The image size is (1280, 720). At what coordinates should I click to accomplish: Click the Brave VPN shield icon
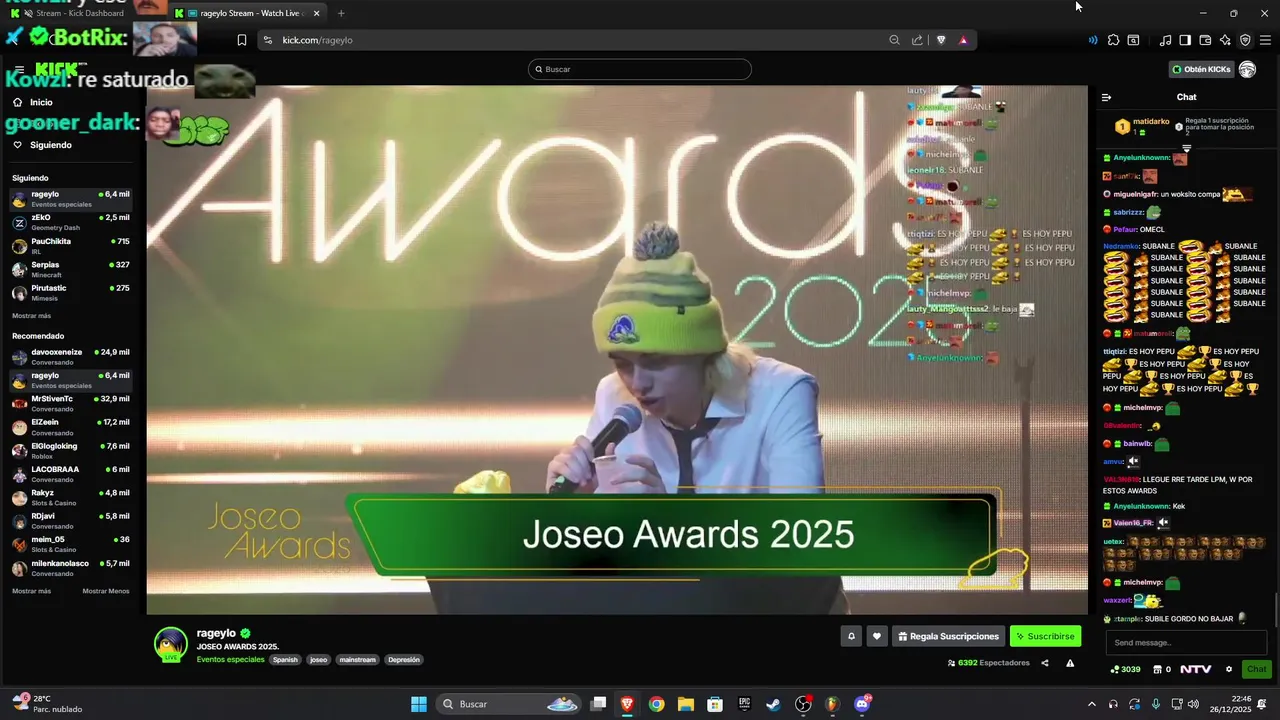point(1245,40)
